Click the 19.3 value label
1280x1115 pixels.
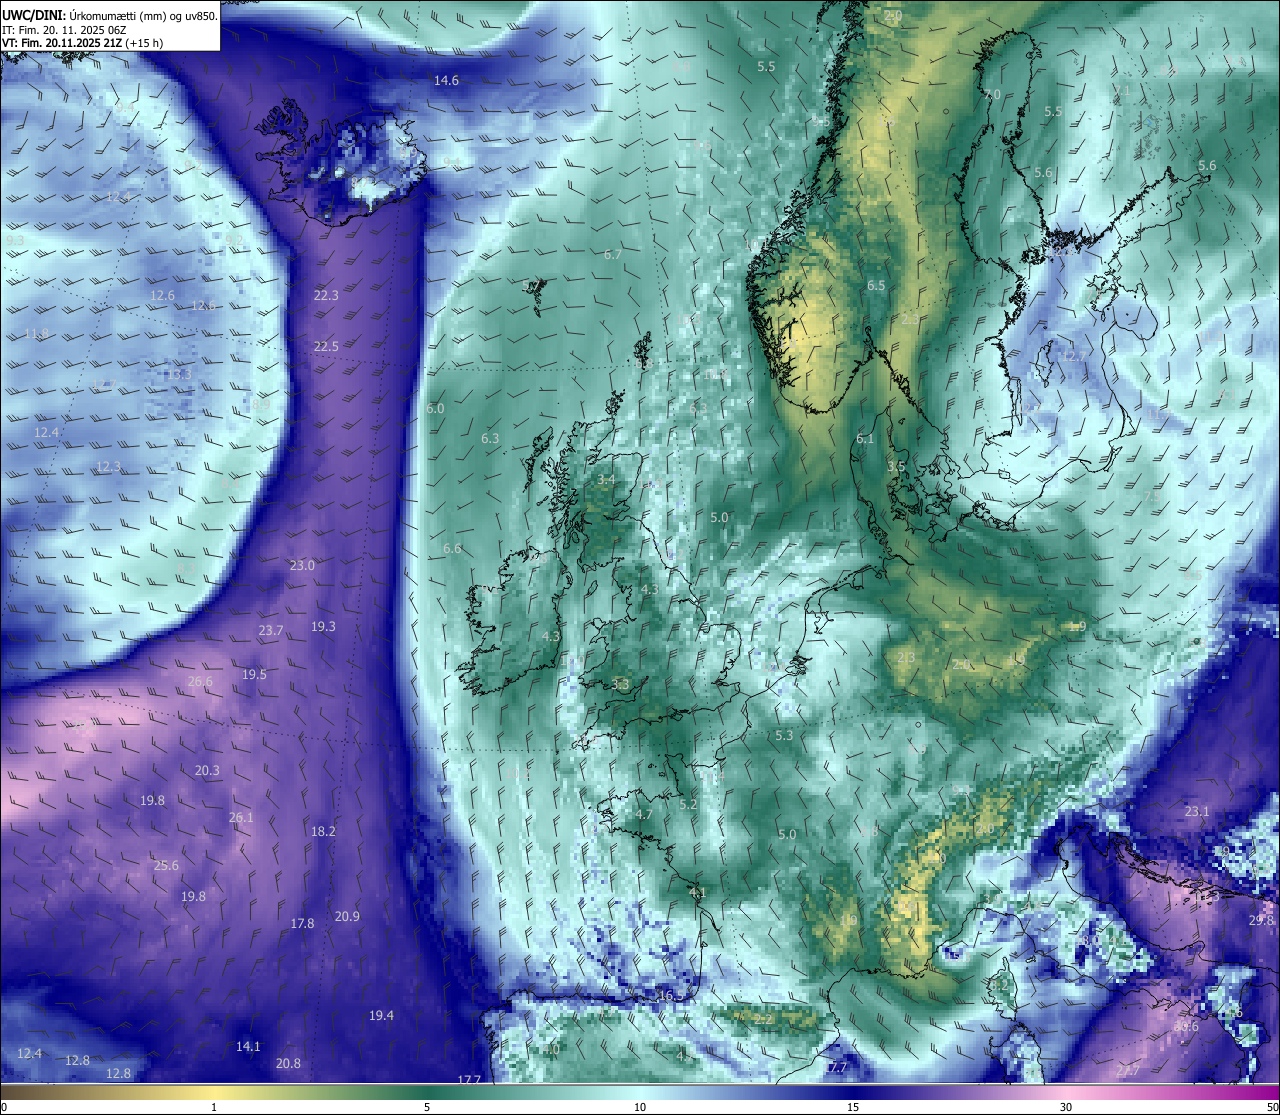[323, 626]
